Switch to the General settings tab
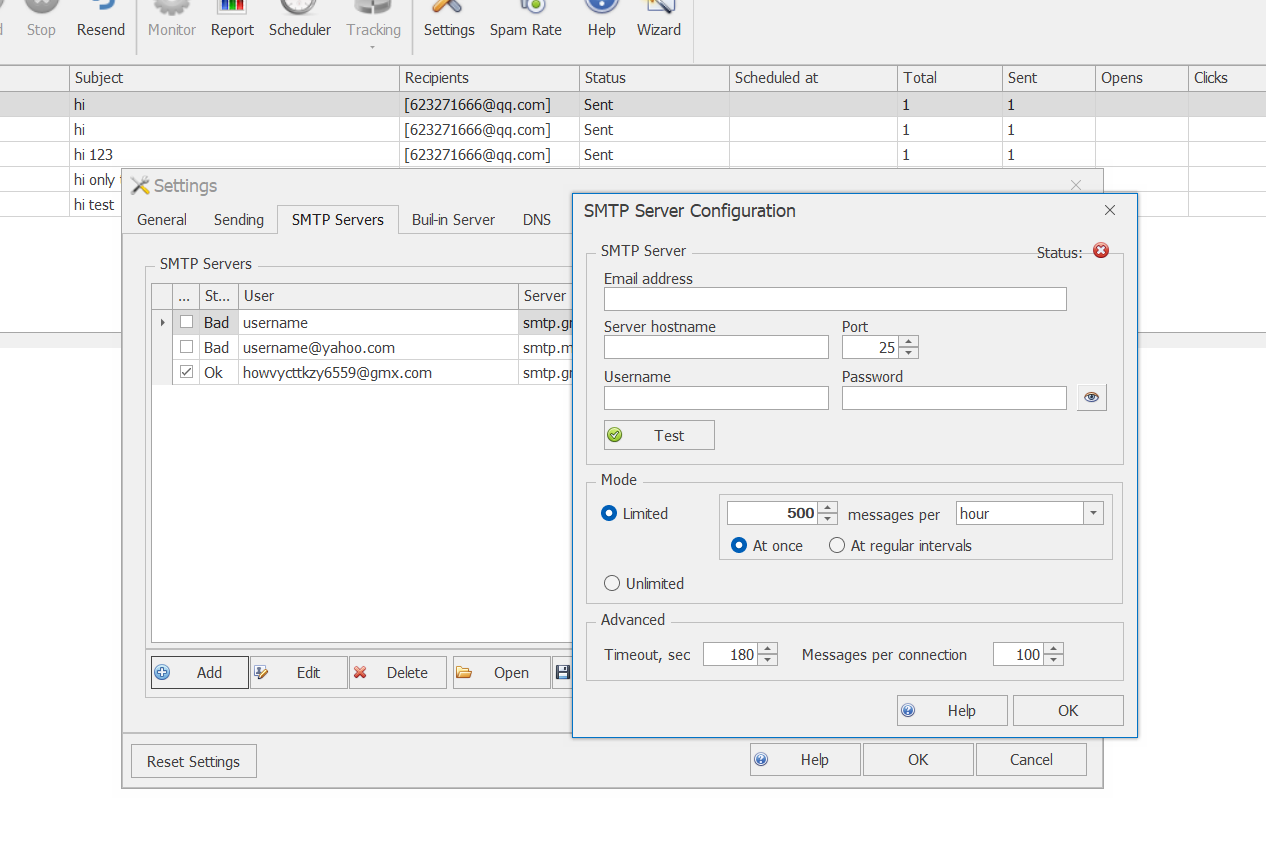This screenshot has height=858, width=1266. point(162,220)
